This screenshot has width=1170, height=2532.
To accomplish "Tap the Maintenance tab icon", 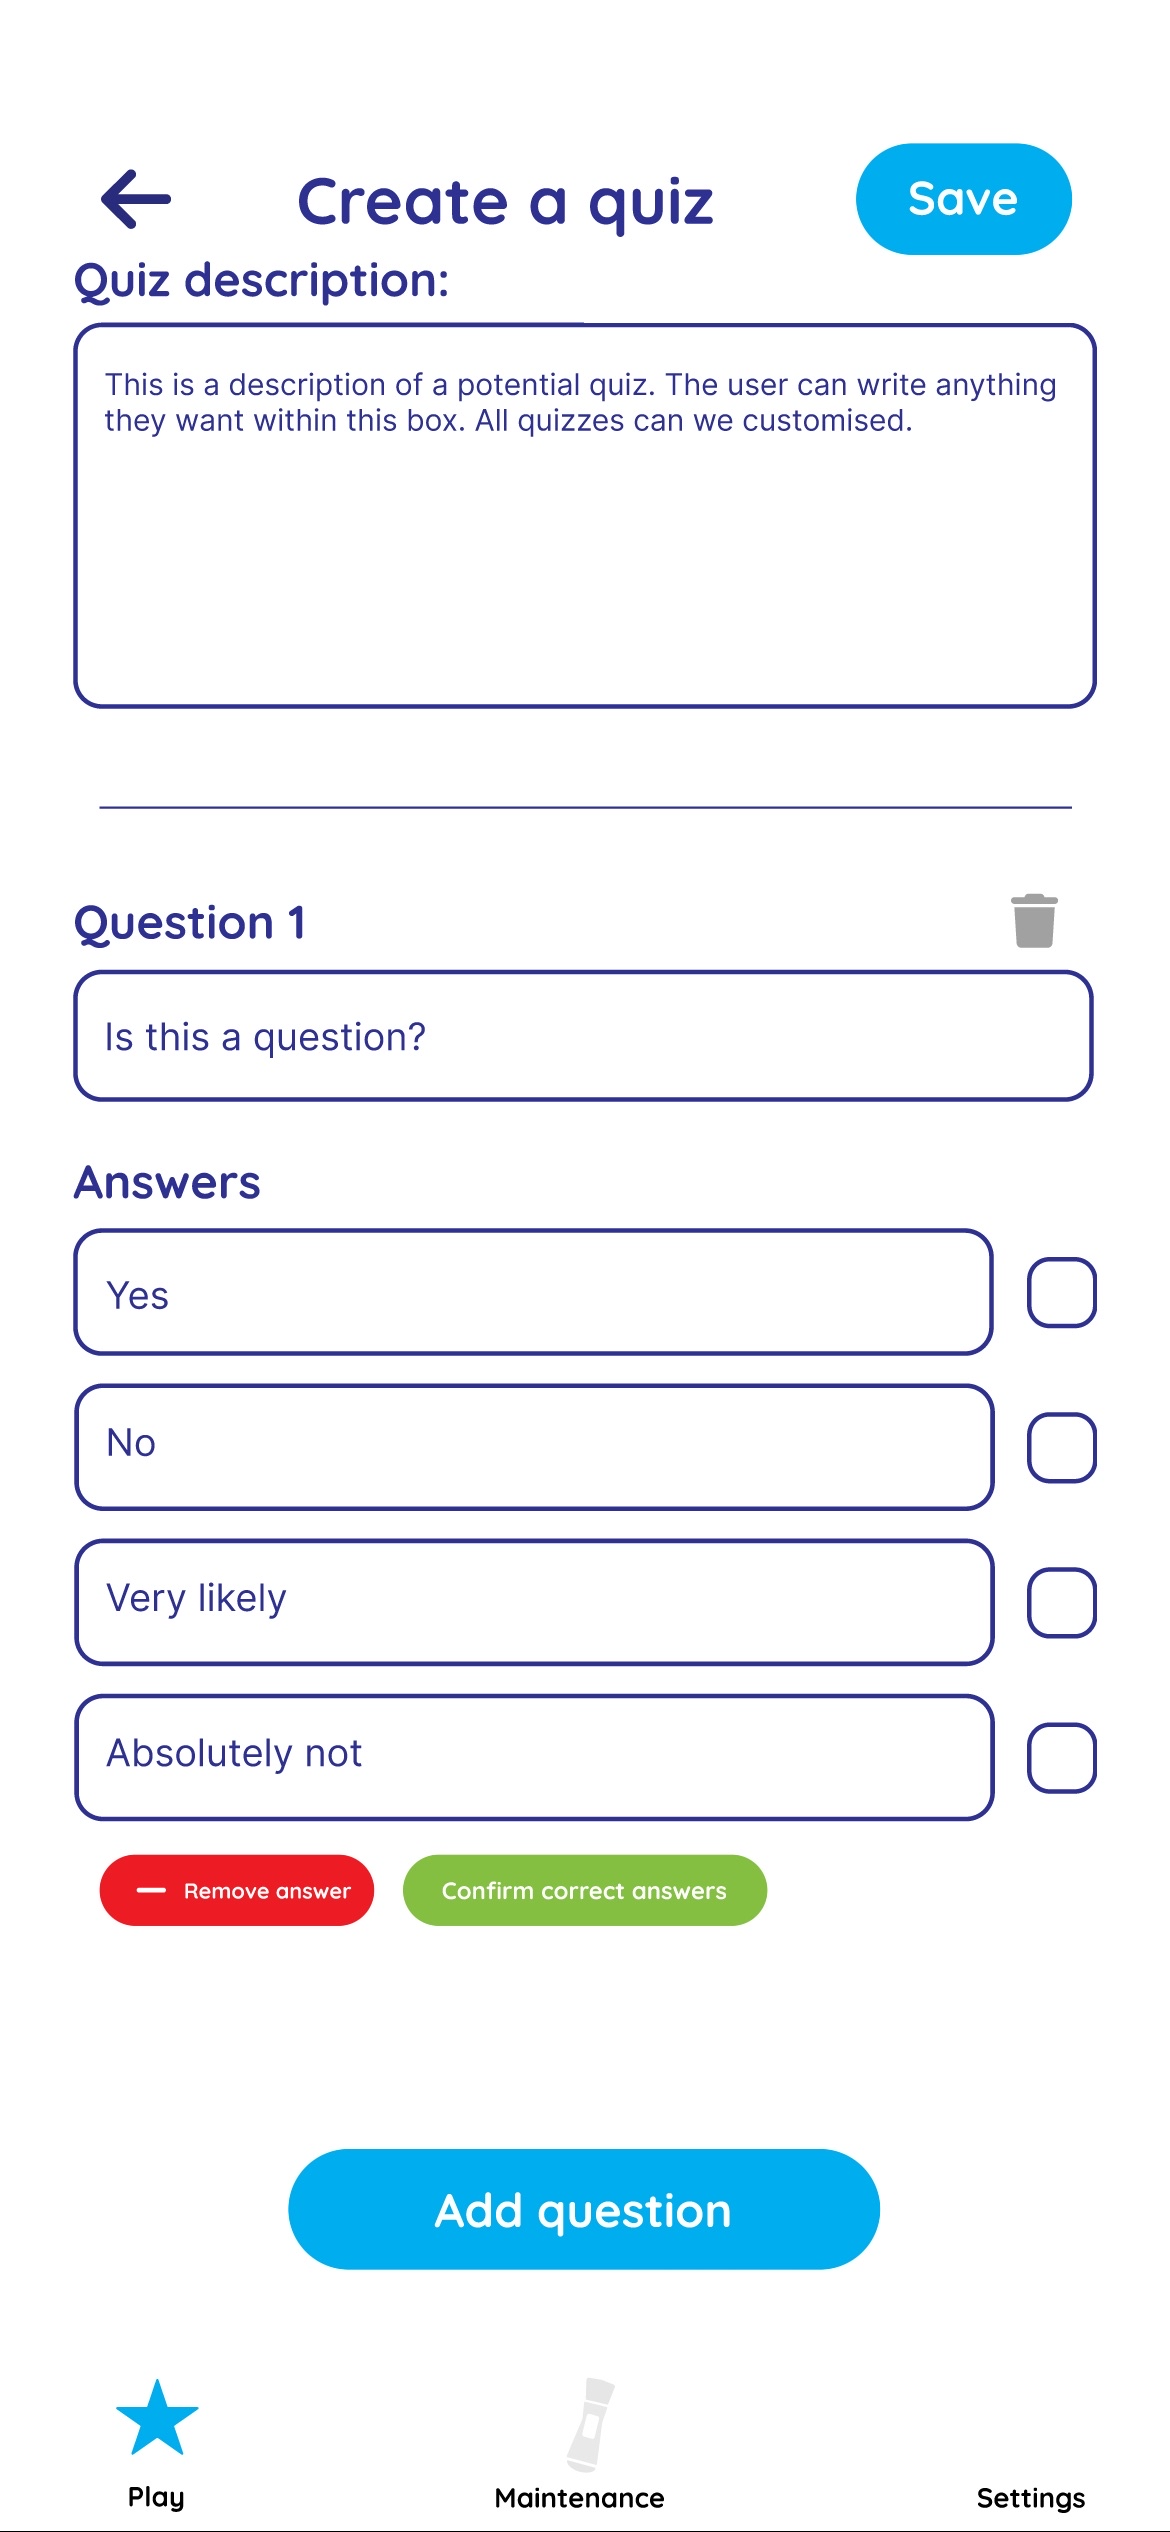I will point(589,2424).
